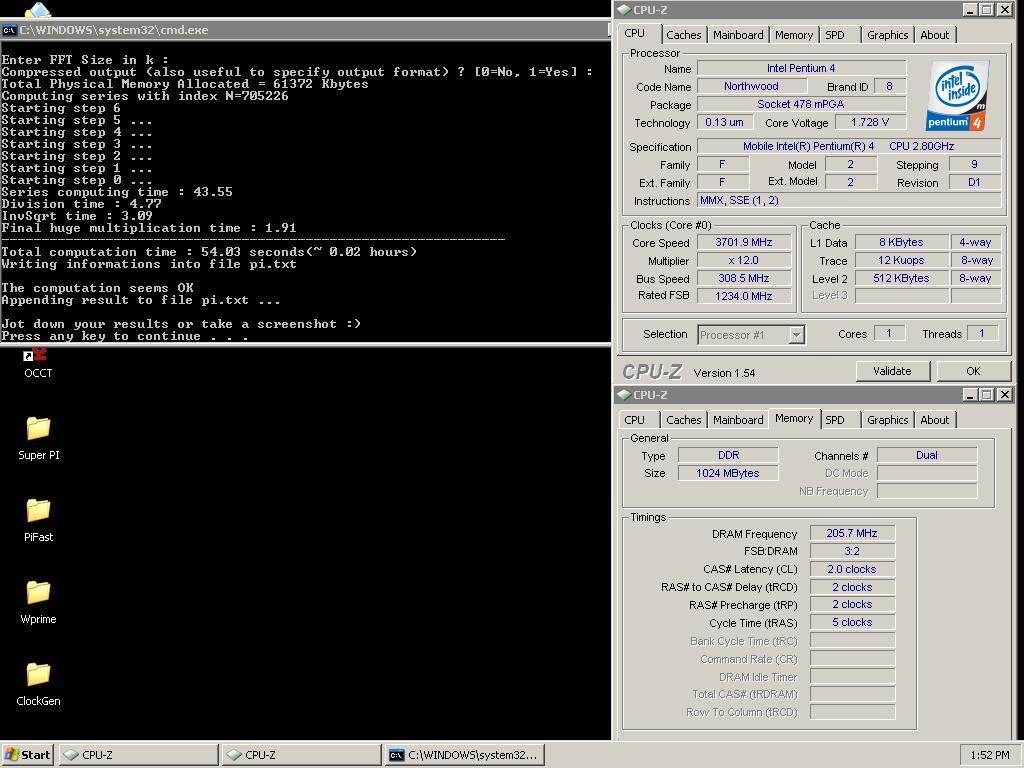Open the PiFast folder icon
The height and width of the screenshot is (768, 1024).
point(39,520)
